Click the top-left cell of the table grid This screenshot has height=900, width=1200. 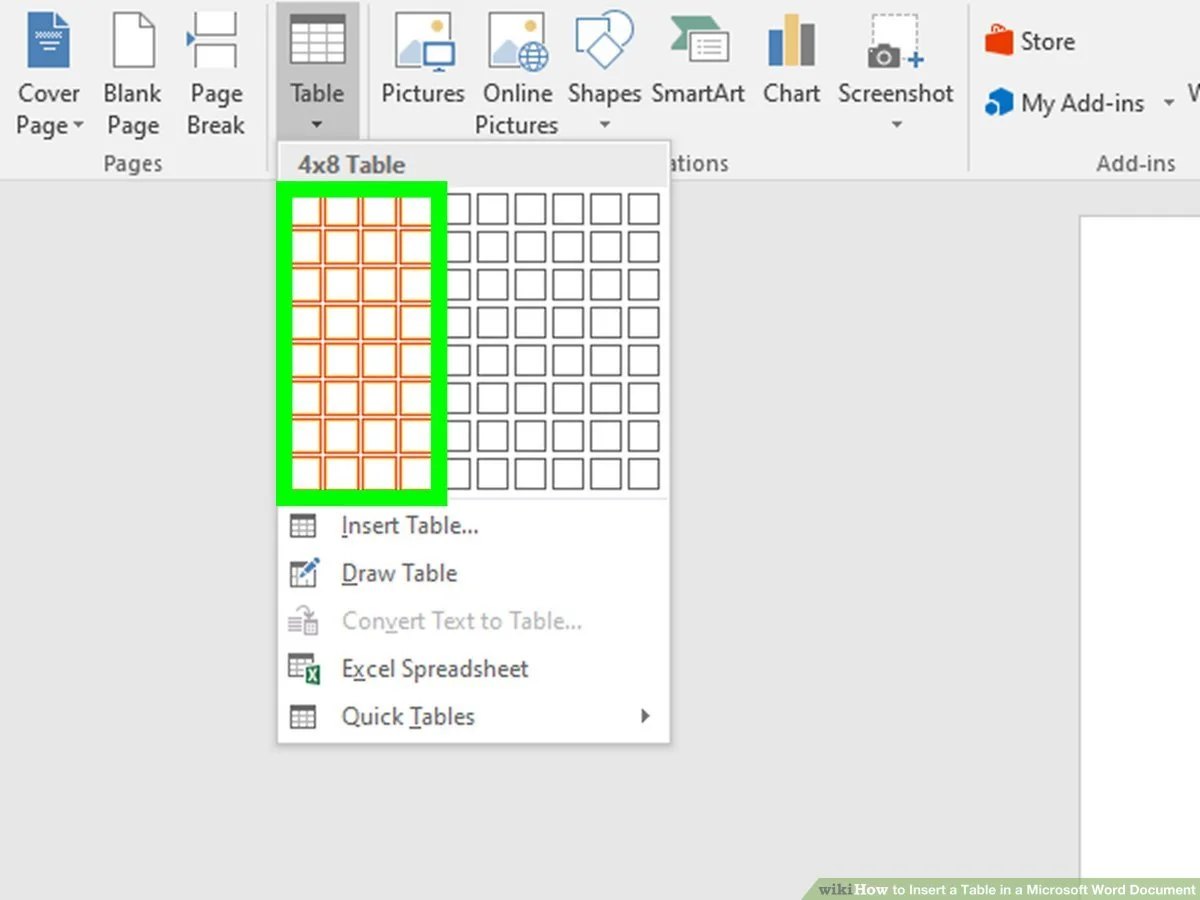click(x=306, y=209)
